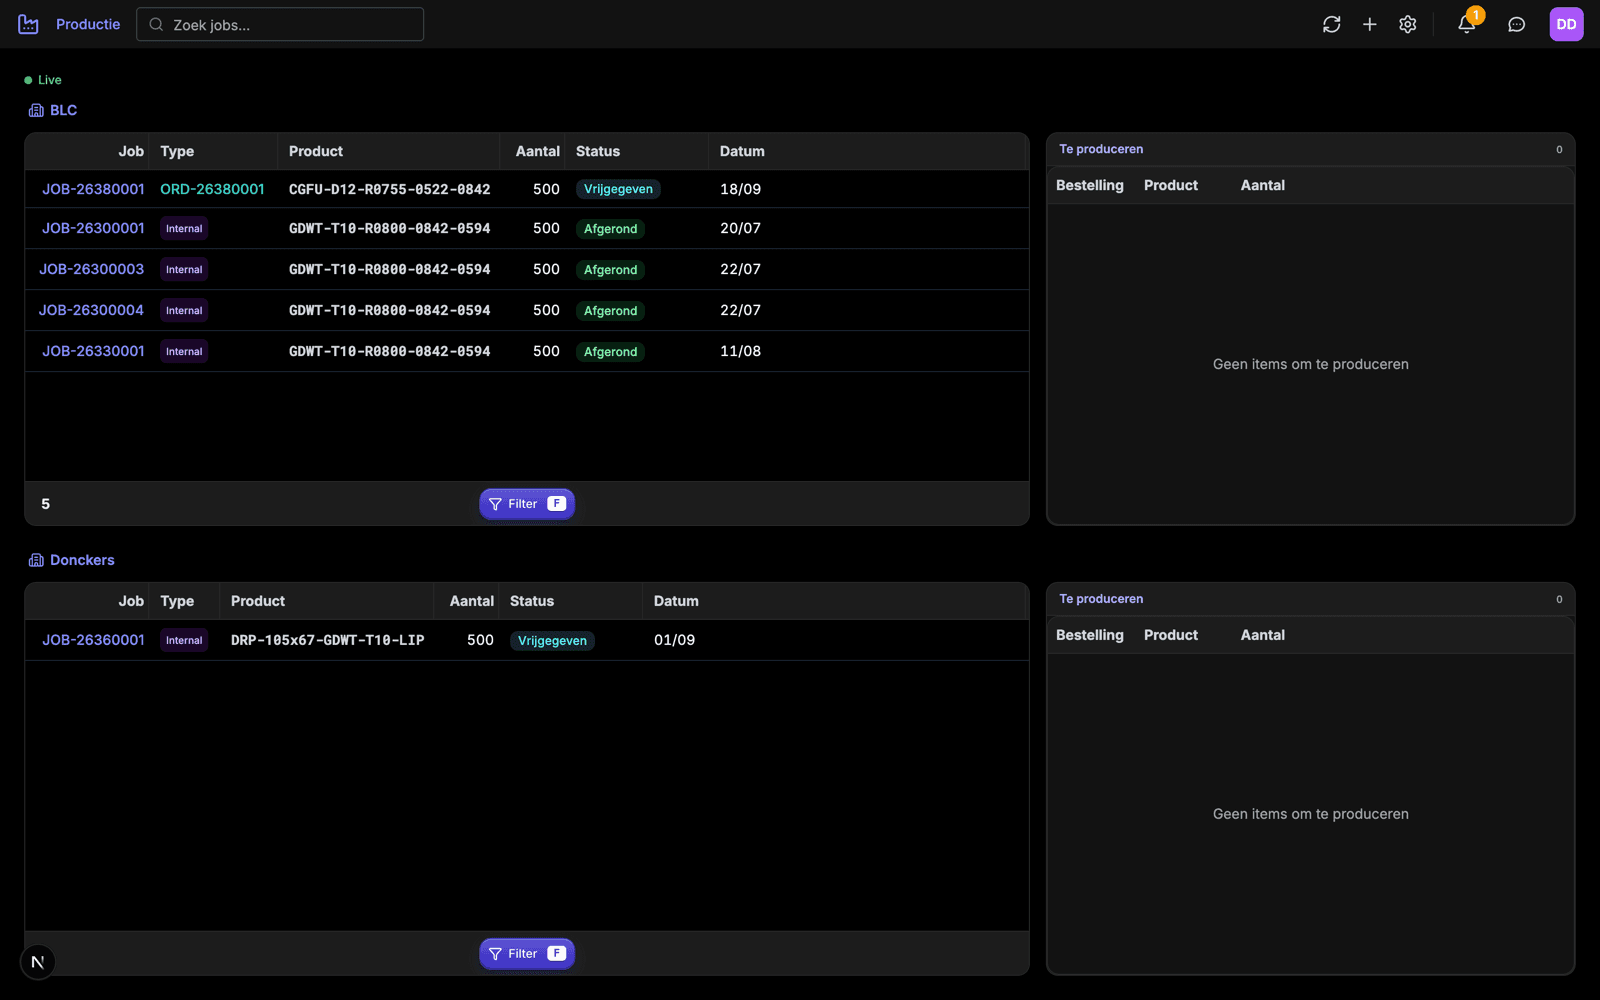Open notifications bell icon
The image size is (1600, 1000).
pyautogui.click(x=1467, y=24)
